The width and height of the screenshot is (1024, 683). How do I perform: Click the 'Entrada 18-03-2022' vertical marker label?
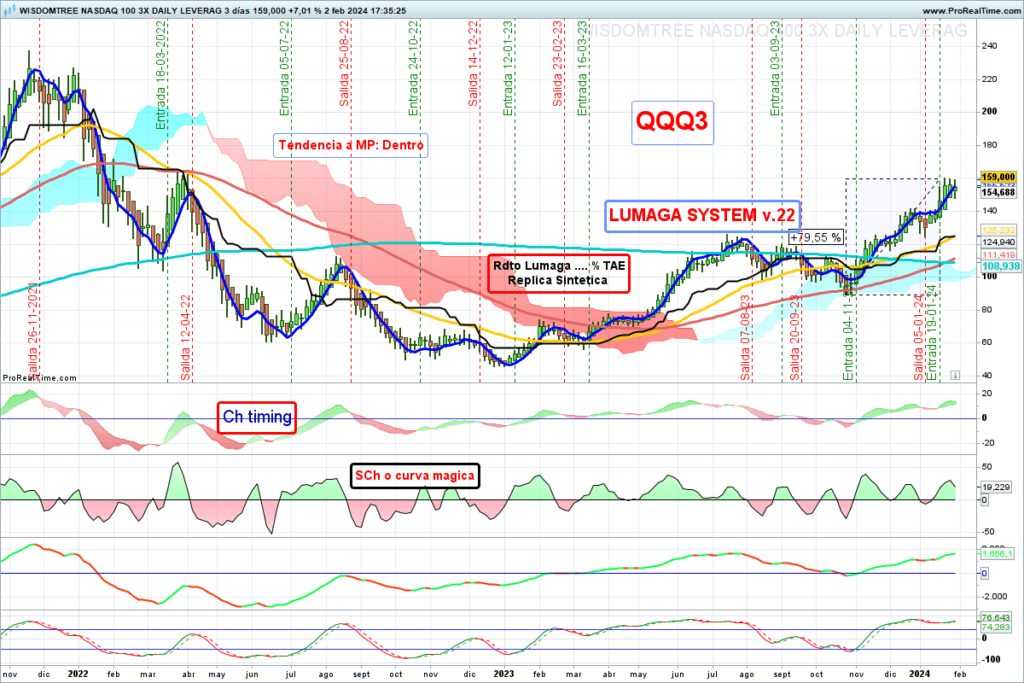[161, 75]
